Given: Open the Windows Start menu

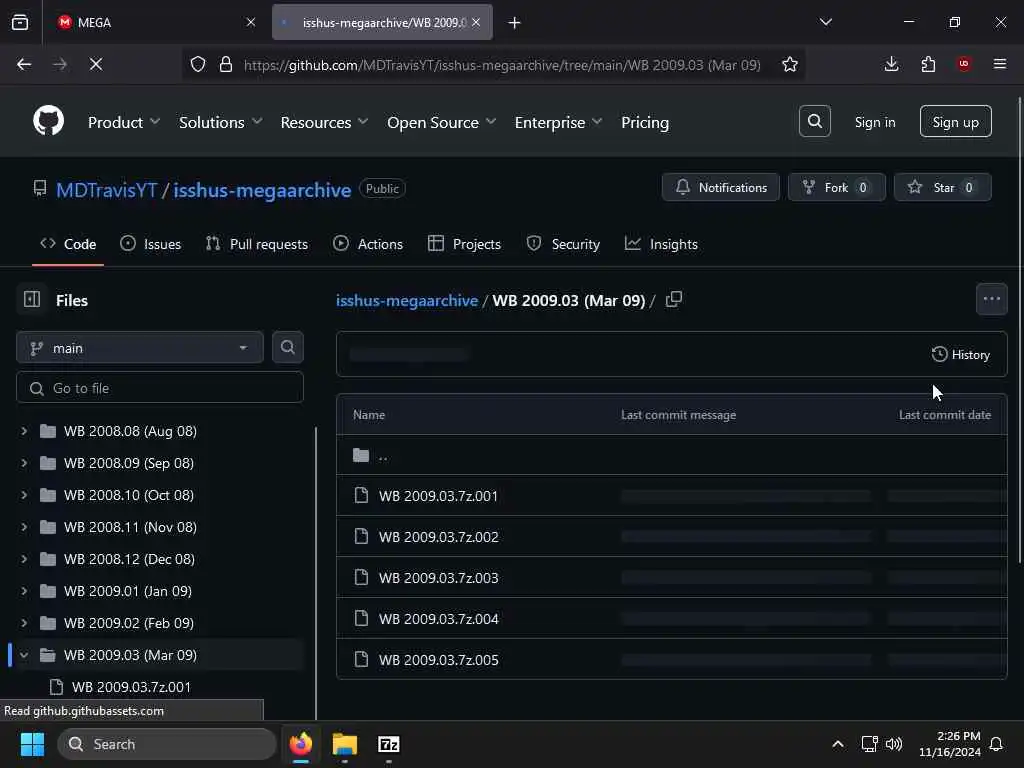Looking at the screenshot, I should (x=32, y=744).
